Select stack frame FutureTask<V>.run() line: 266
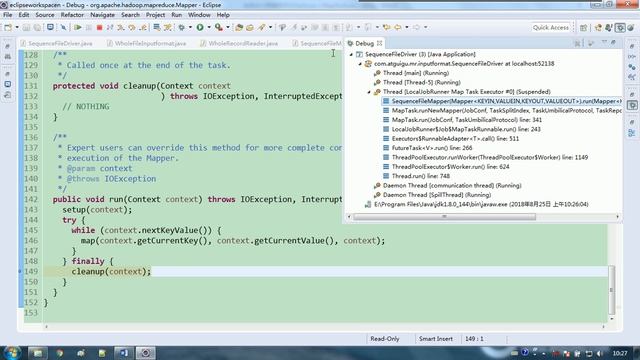This screenshot has height=360, width=640. click(431, 148)
